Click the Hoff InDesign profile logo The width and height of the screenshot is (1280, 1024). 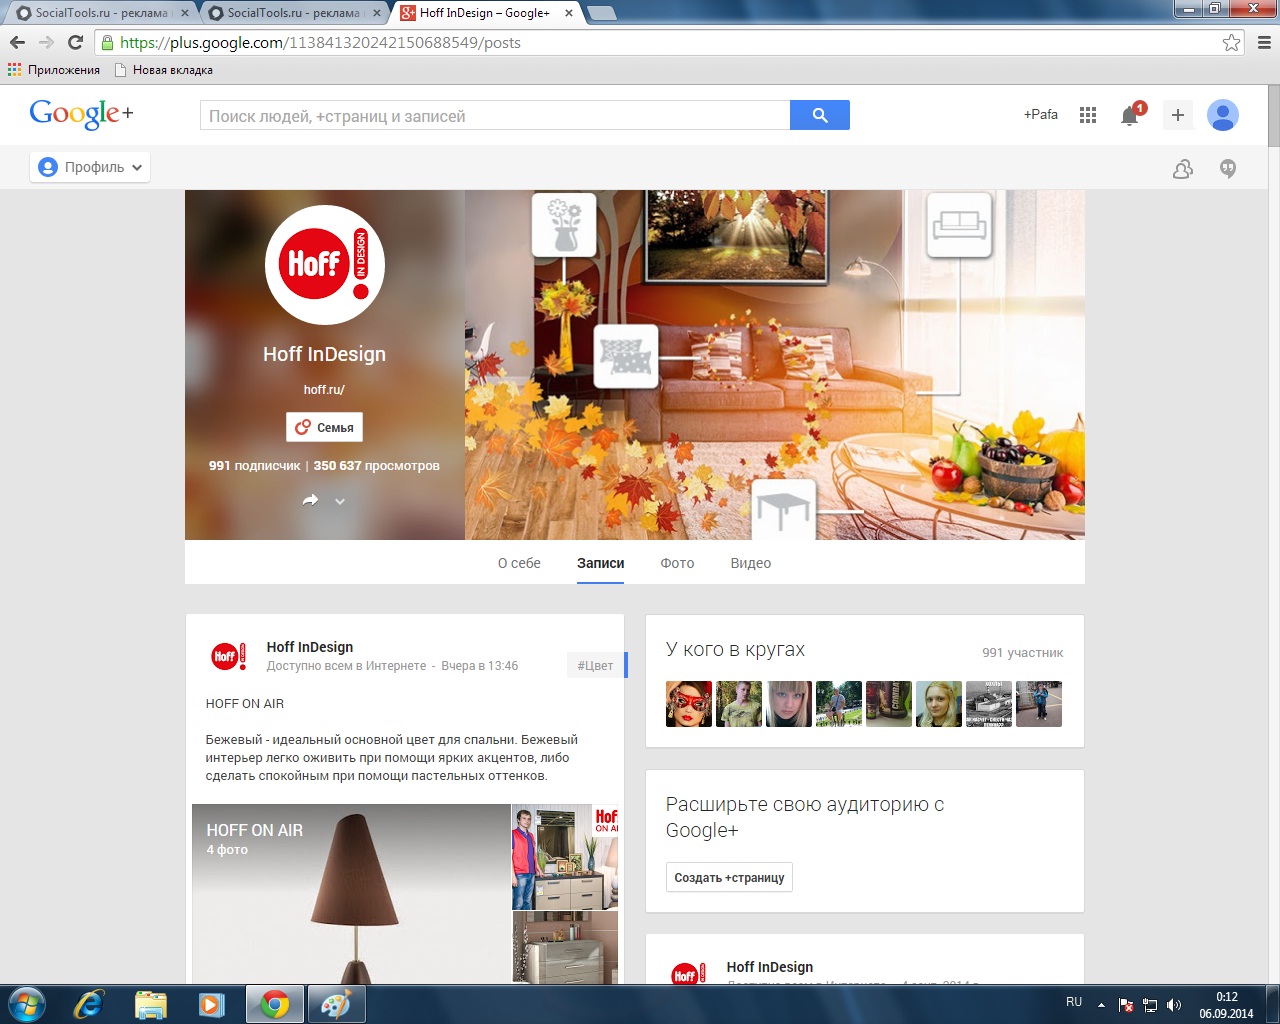pos(325,265)
